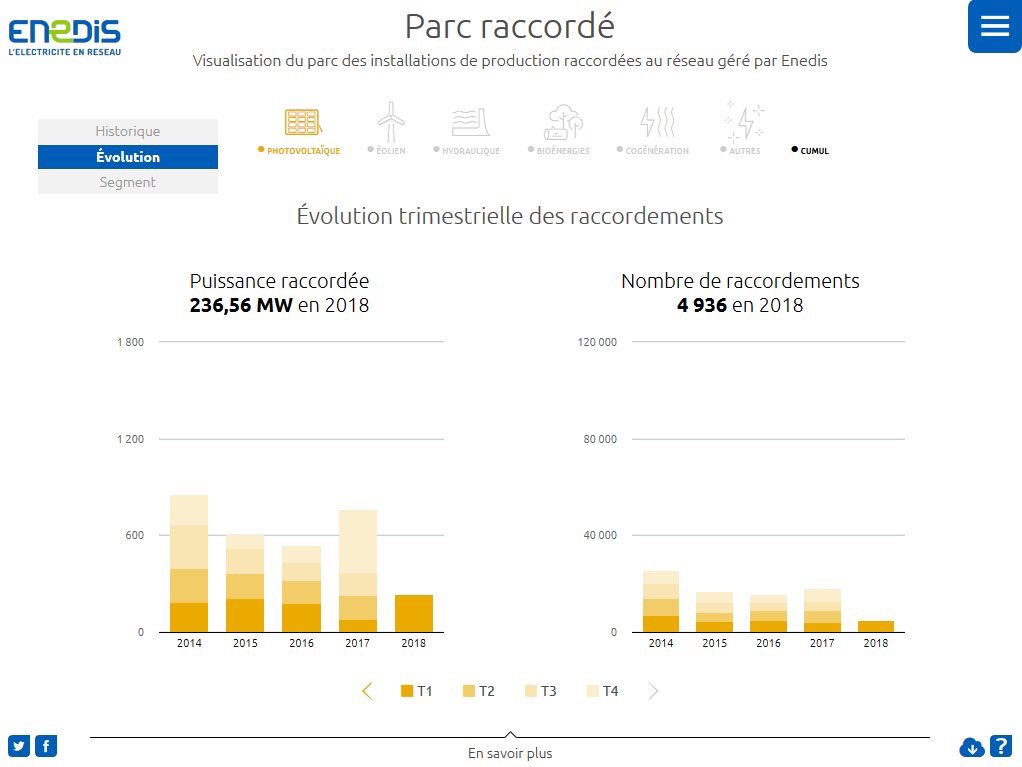This screenshot has height=767, width=1022.
Task: Select the Éolien wind turbine icon
Action: (390, 122)
